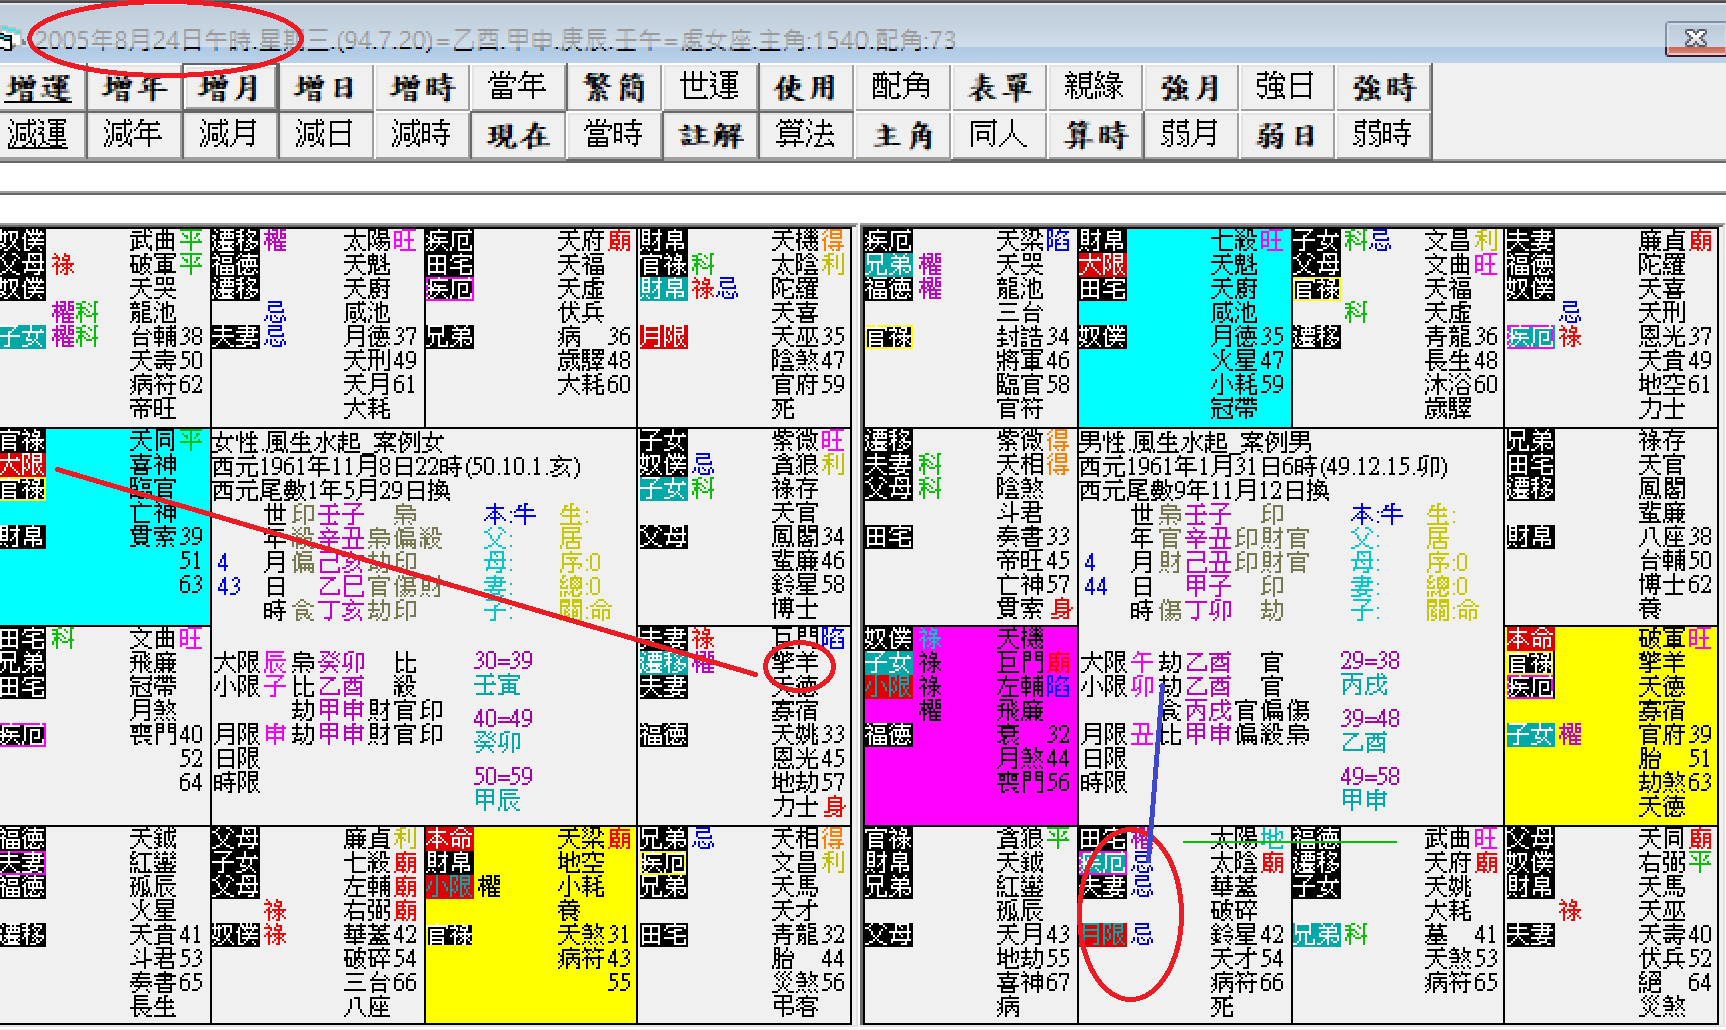This screenshot has height=1030, width=1726.
Task: Open 註解 annotations
Action: click(710, 135)
